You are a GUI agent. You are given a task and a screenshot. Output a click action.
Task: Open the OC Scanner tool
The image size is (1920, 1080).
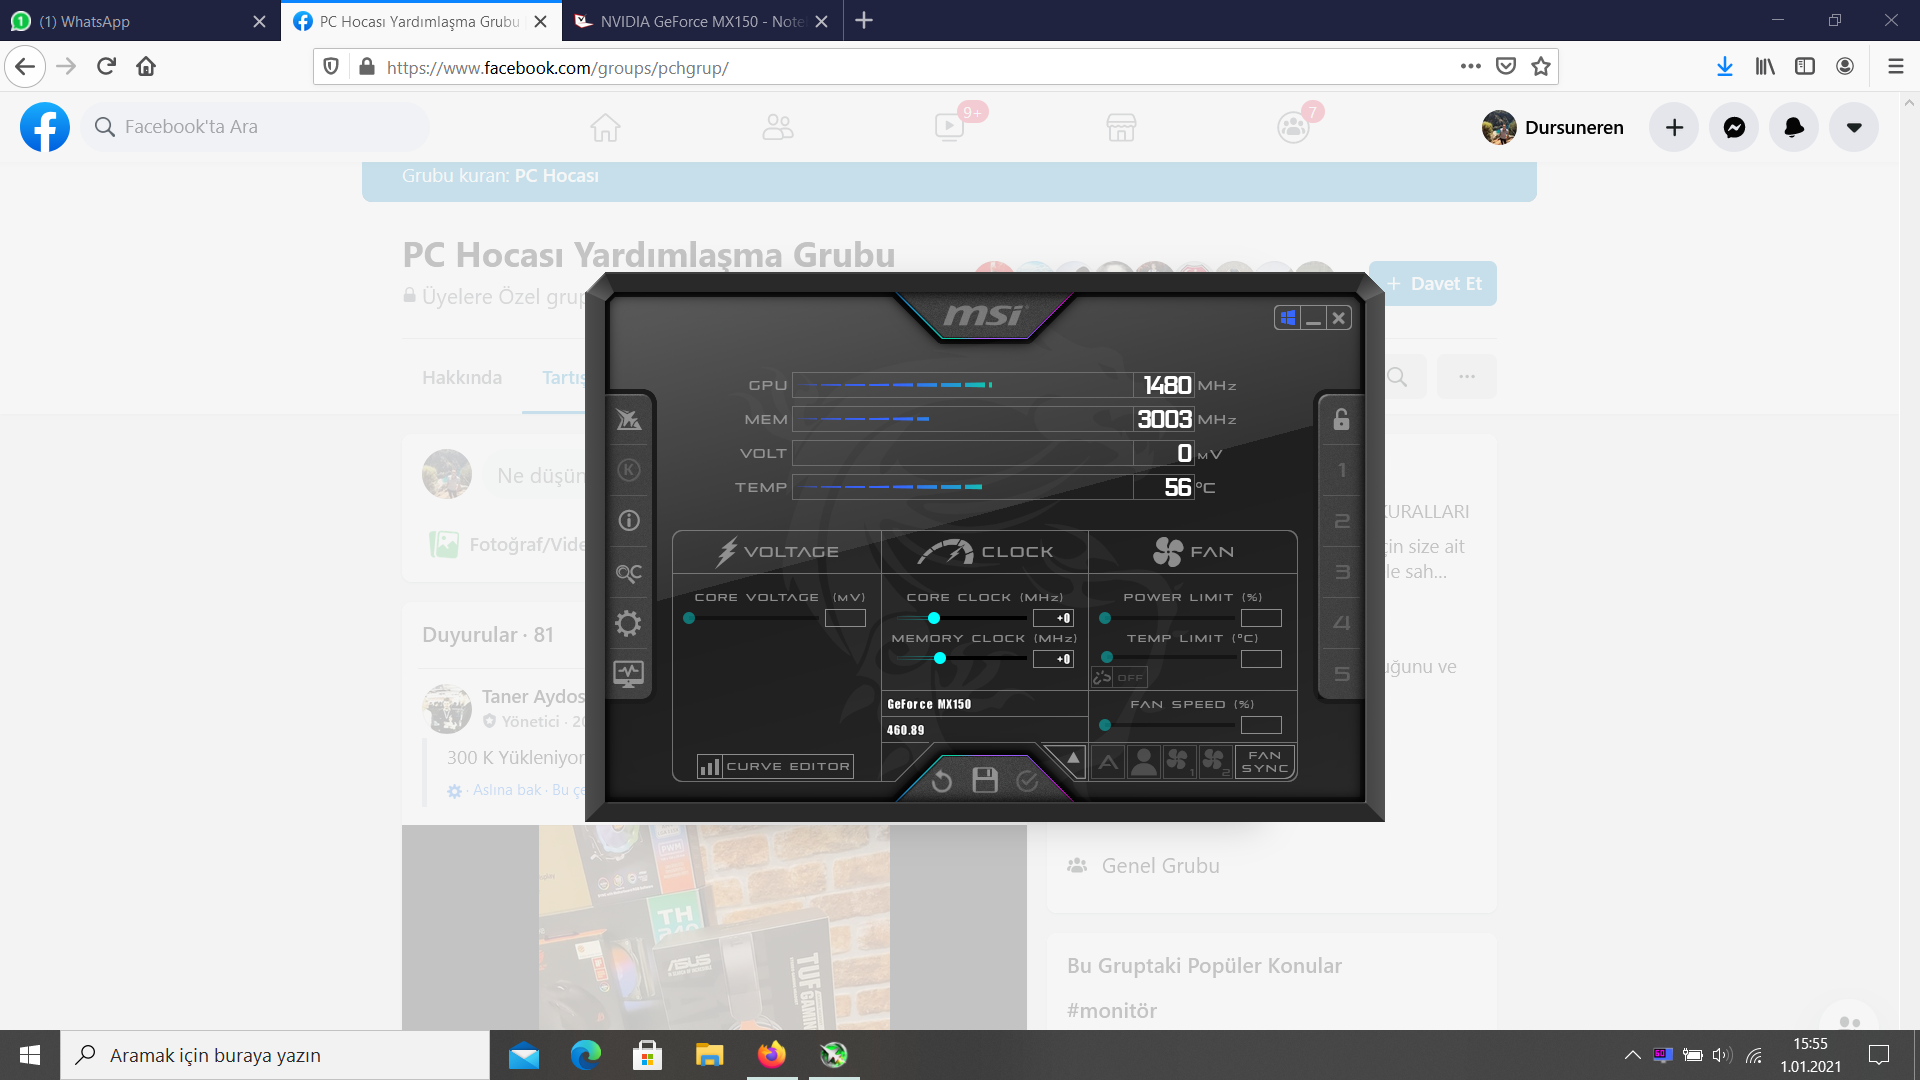click(x=628, y=573)
